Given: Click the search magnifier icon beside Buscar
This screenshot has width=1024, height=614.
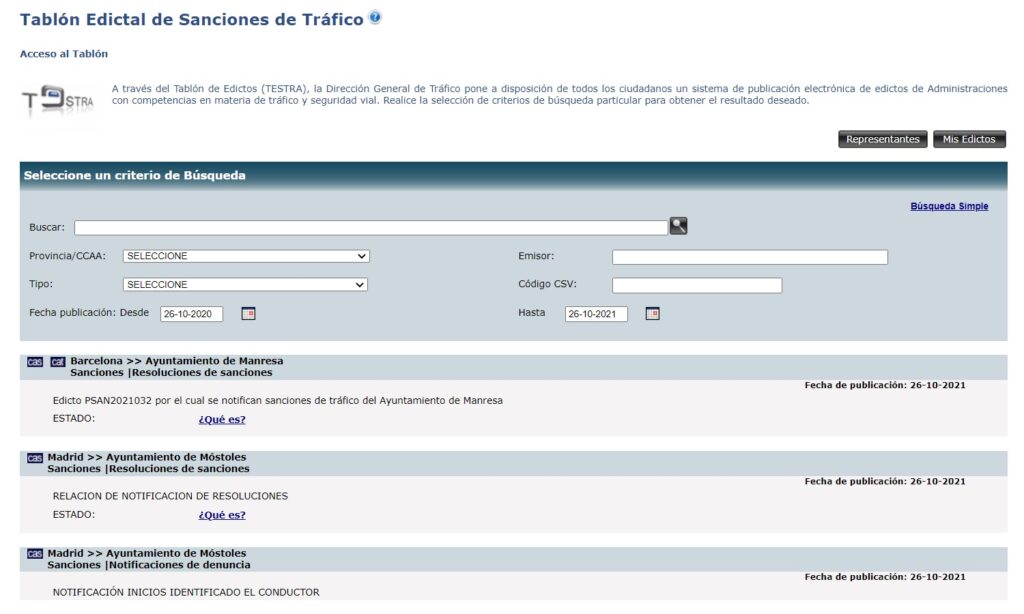Looking at the screenshot, I should pyautogui.click(x=677, y=226).
